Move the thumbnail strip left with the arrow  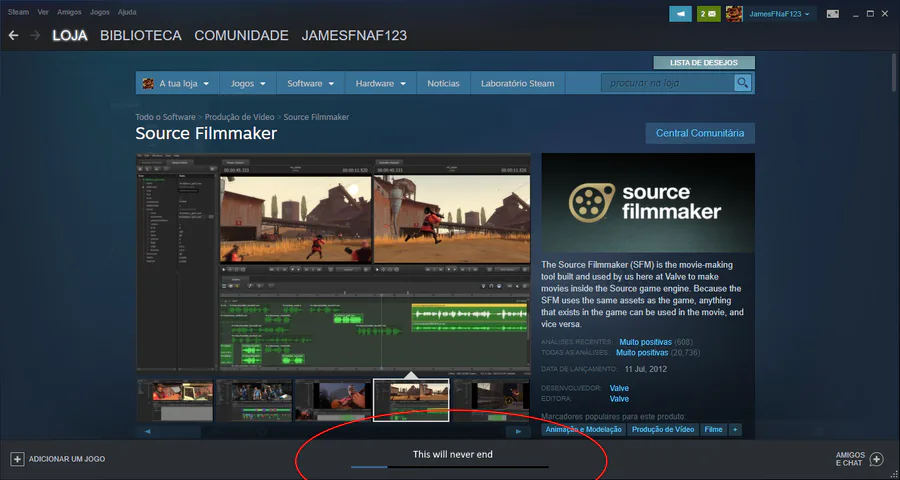tap(148, 431)
